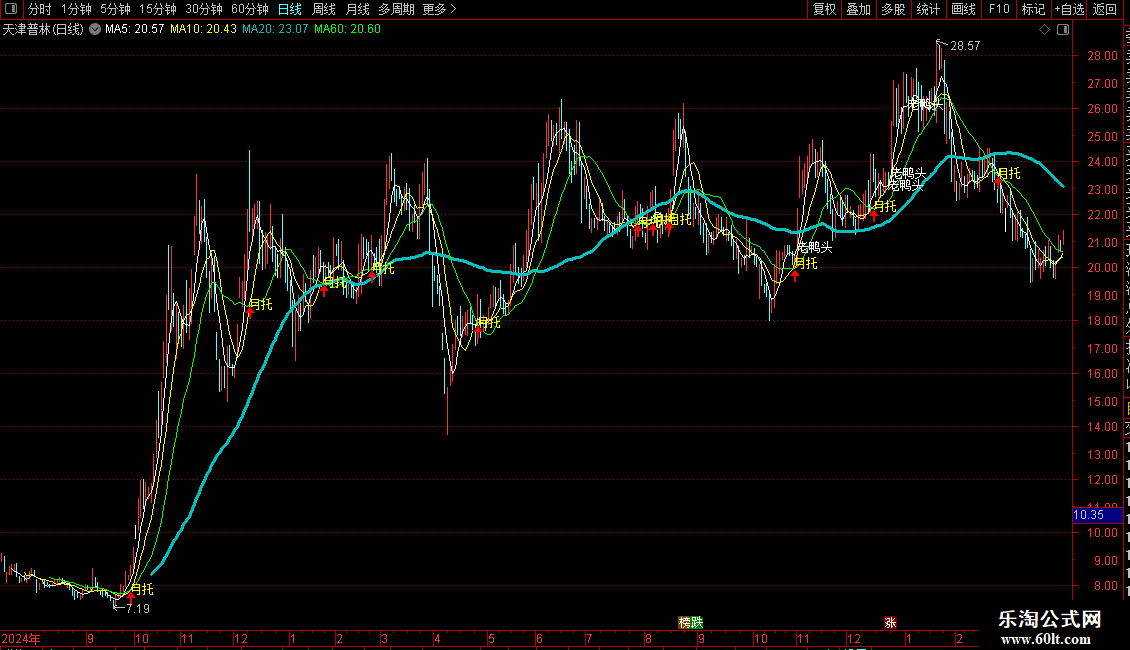Screen dimensions: 1130x650
Task: Activate the 画线 drawing tools
Action: pyautogui.click(x=963, y=9)
